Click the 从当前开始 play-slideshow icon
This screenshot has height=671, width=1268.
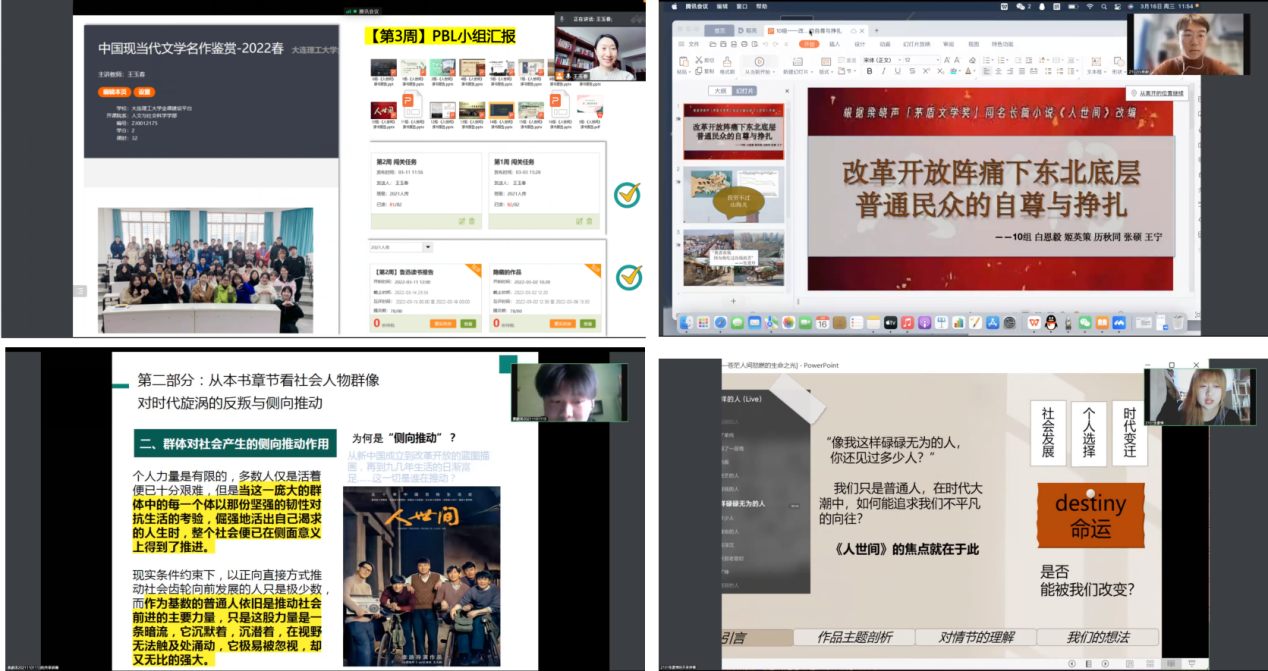click(x=759, y=62)
